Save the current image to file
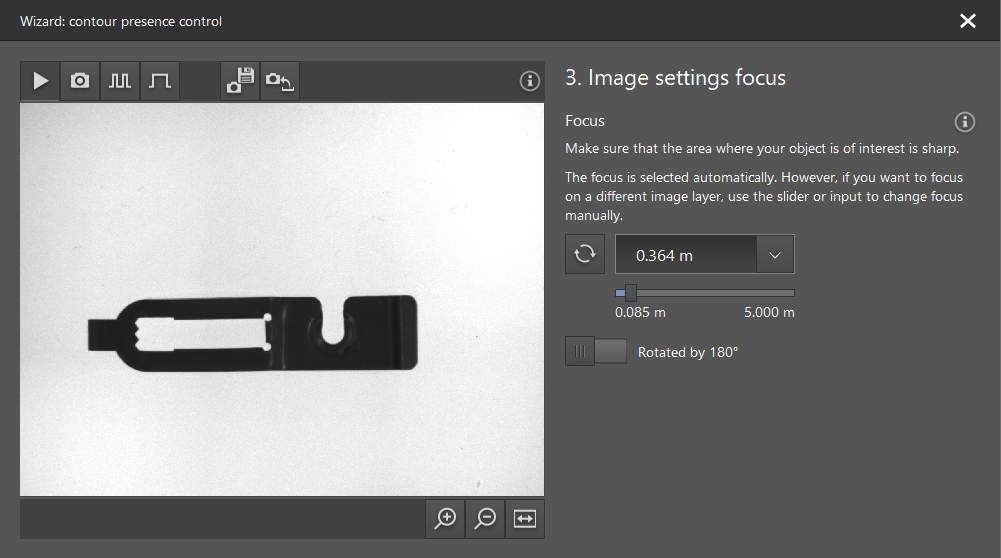Screen dimensions: 1001x558 240,81
